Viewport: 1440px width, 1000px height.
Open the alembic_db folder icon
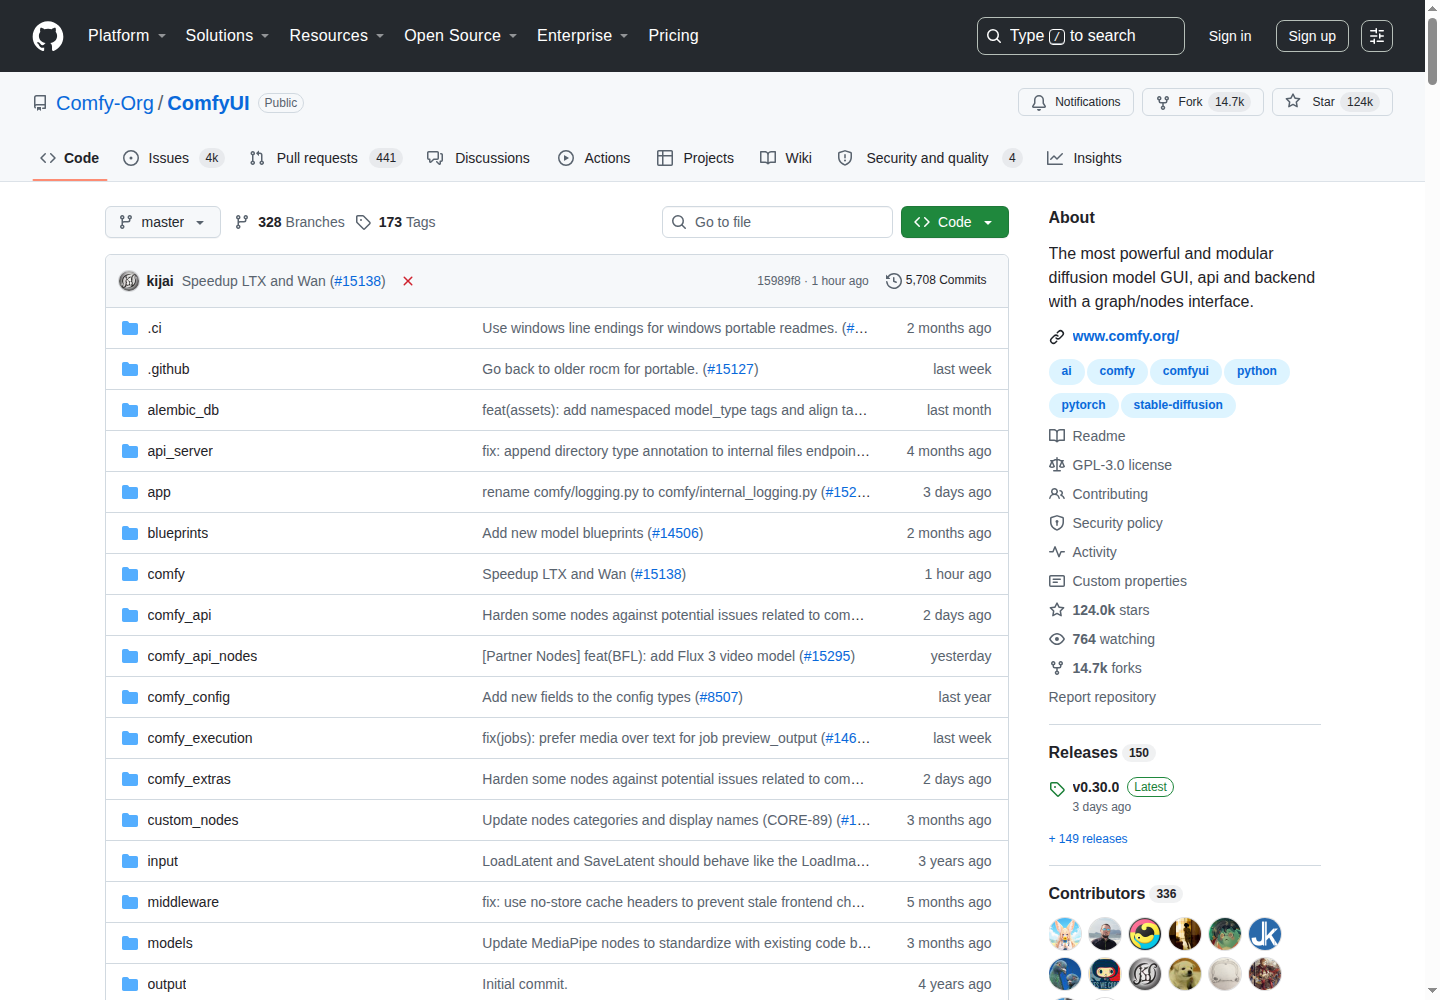130,410
